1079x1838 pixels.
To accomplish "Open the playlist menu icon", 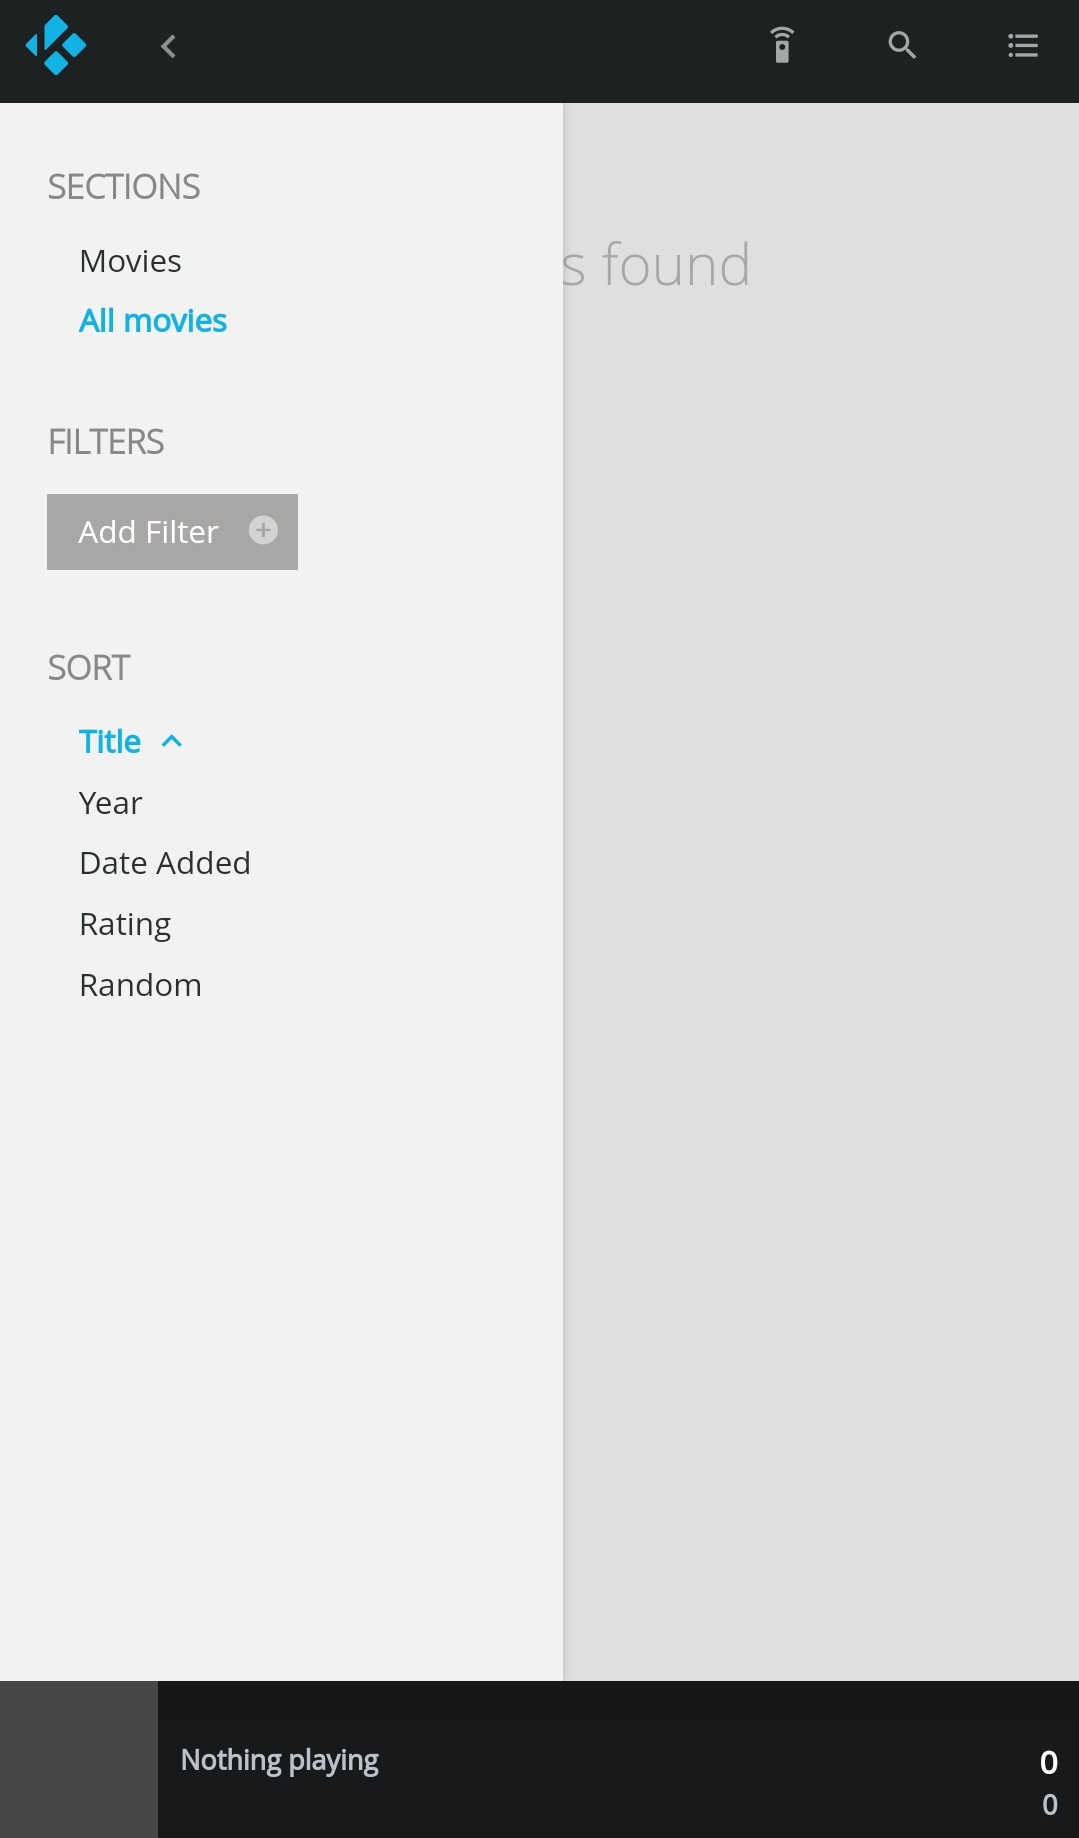I will [1022, 46].
